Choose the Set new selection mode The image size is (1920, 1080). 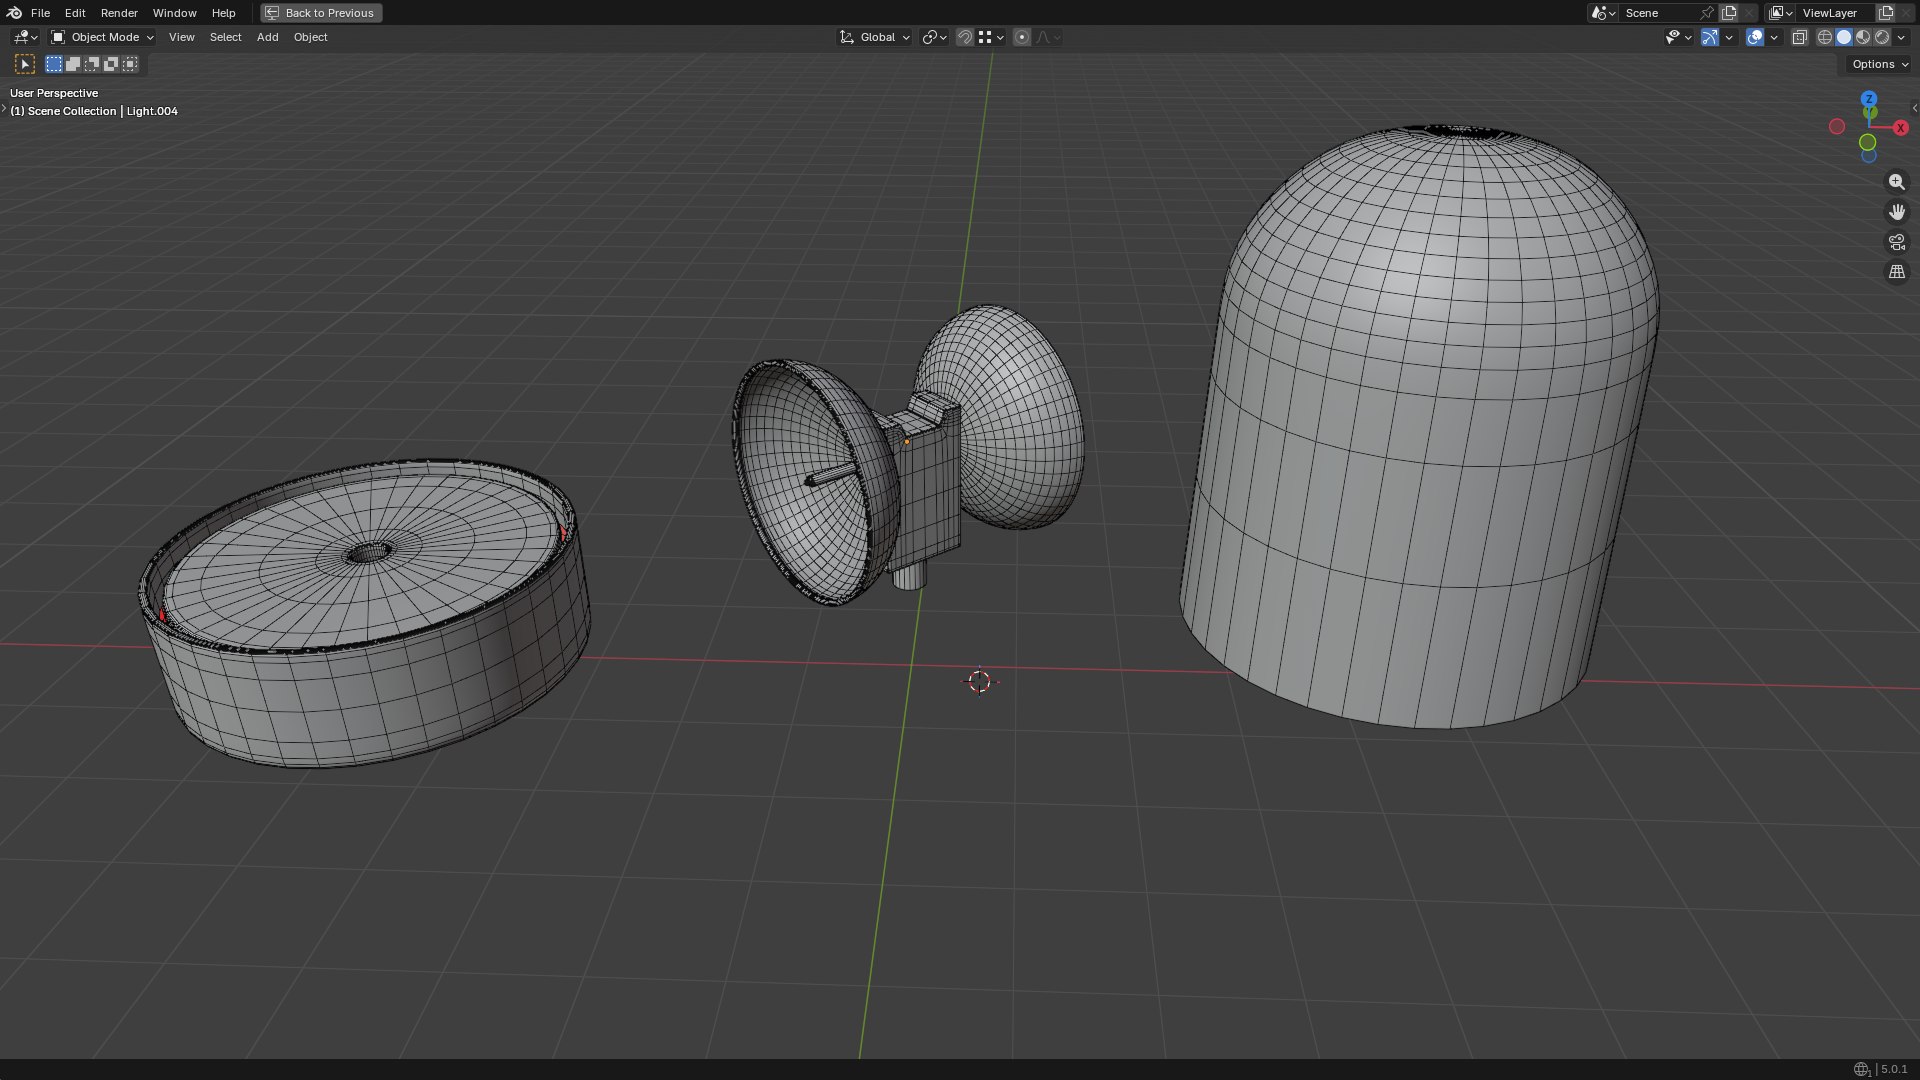coord(54,64)
